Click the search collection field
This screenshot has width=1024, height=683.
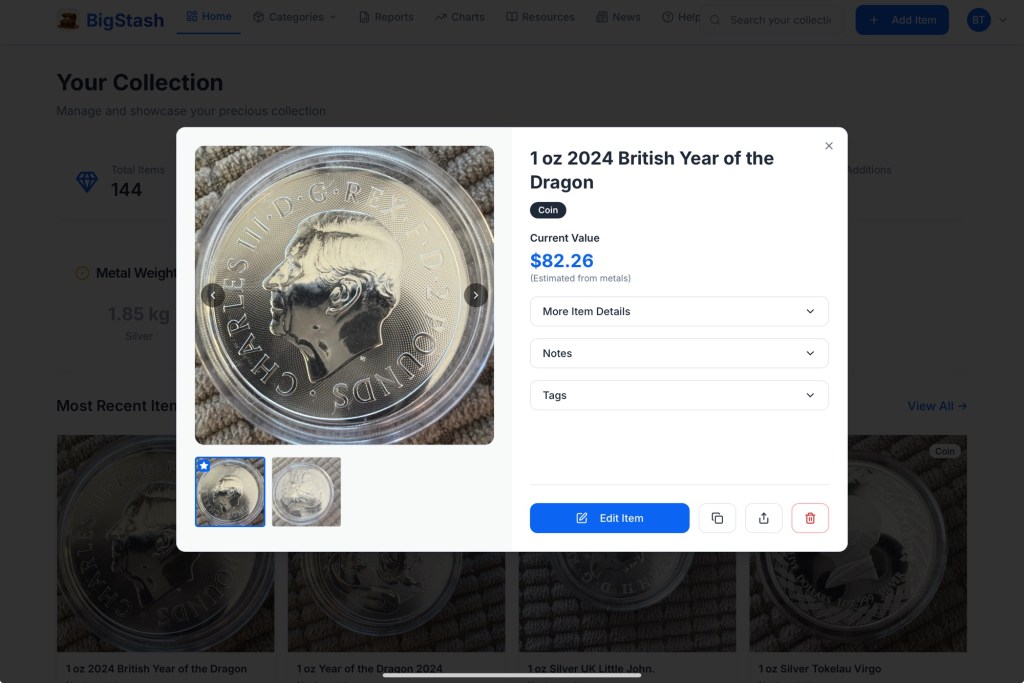click(780, 20)
